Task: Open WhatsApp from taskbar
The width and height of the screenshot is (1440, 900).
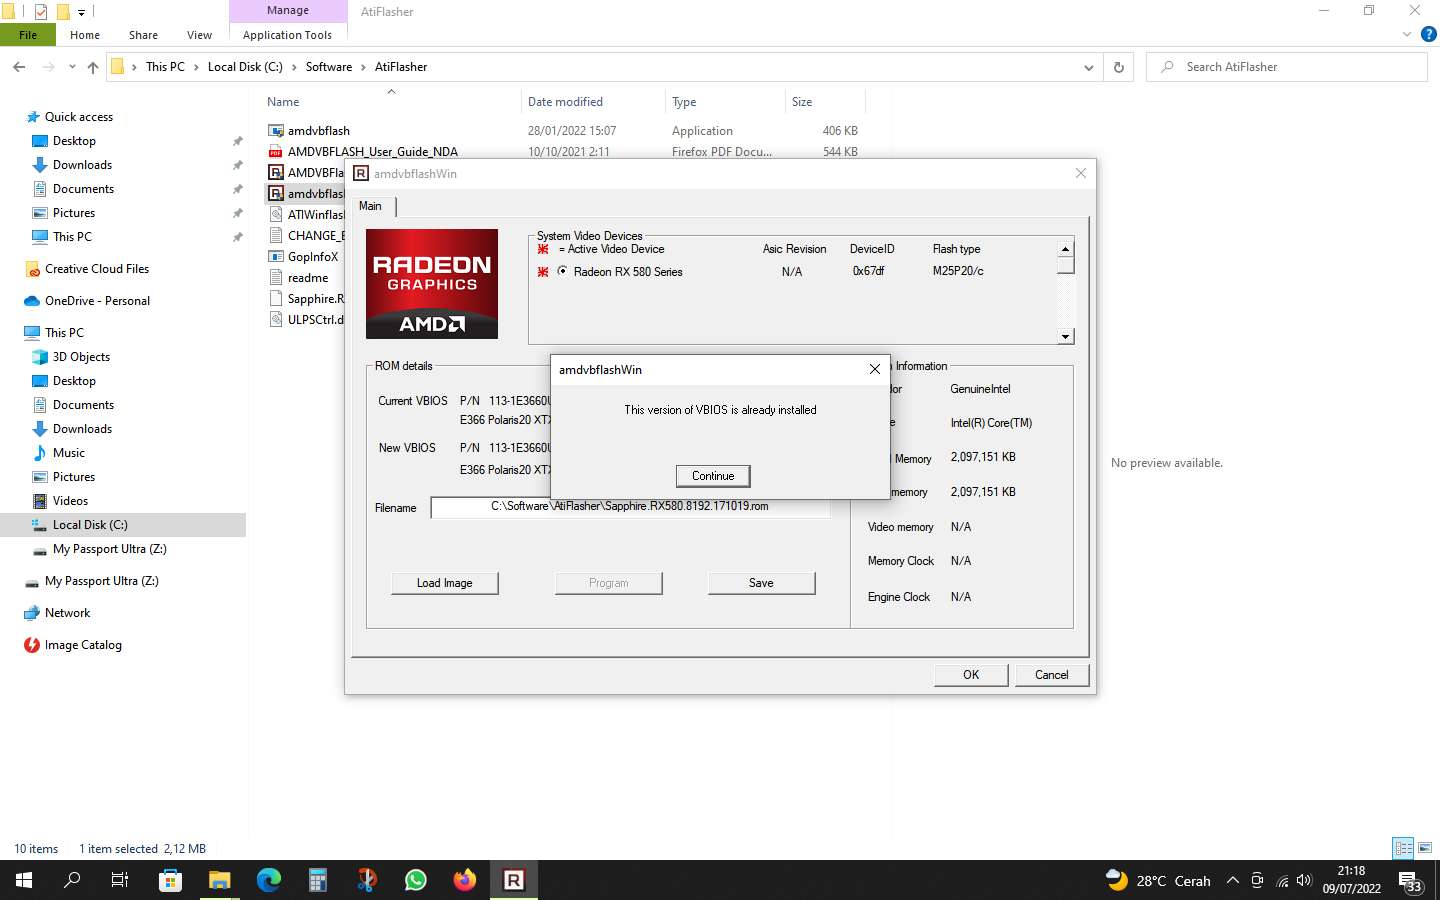Action: point(416,880)
